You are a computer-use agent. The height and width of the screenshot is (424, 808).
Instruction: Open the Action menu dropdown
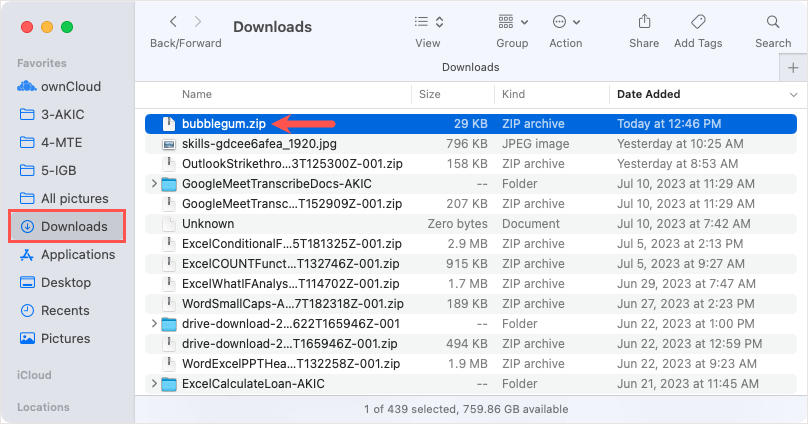click(x=565, y=21)
